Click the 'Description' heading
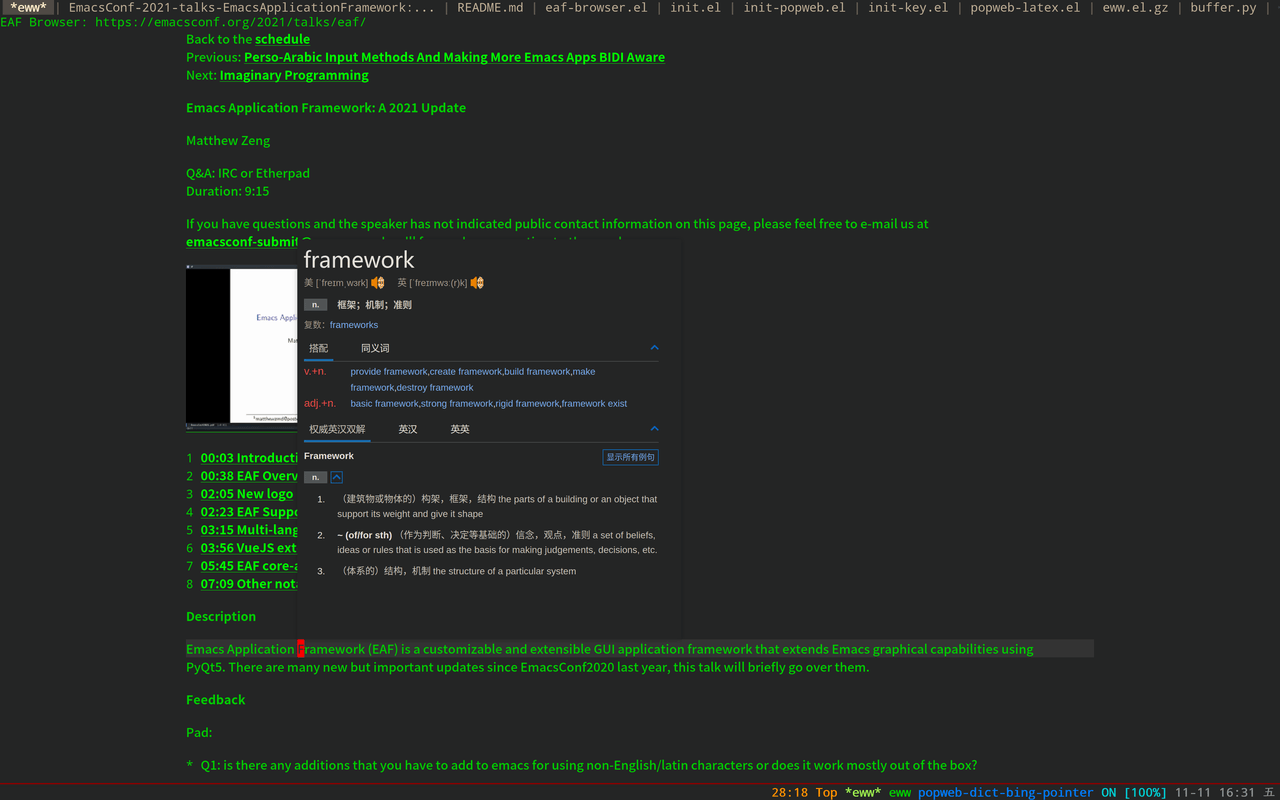The height and width of the screenshot is (800, 1280). point(221,617)
